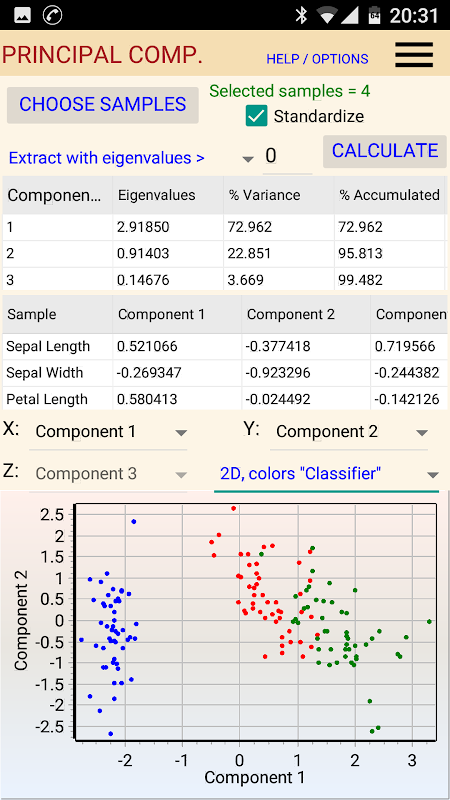The height and width of the screenshot is (800, 450).
Task: Tap the call notification icon
Action: (x=52, y=15)
